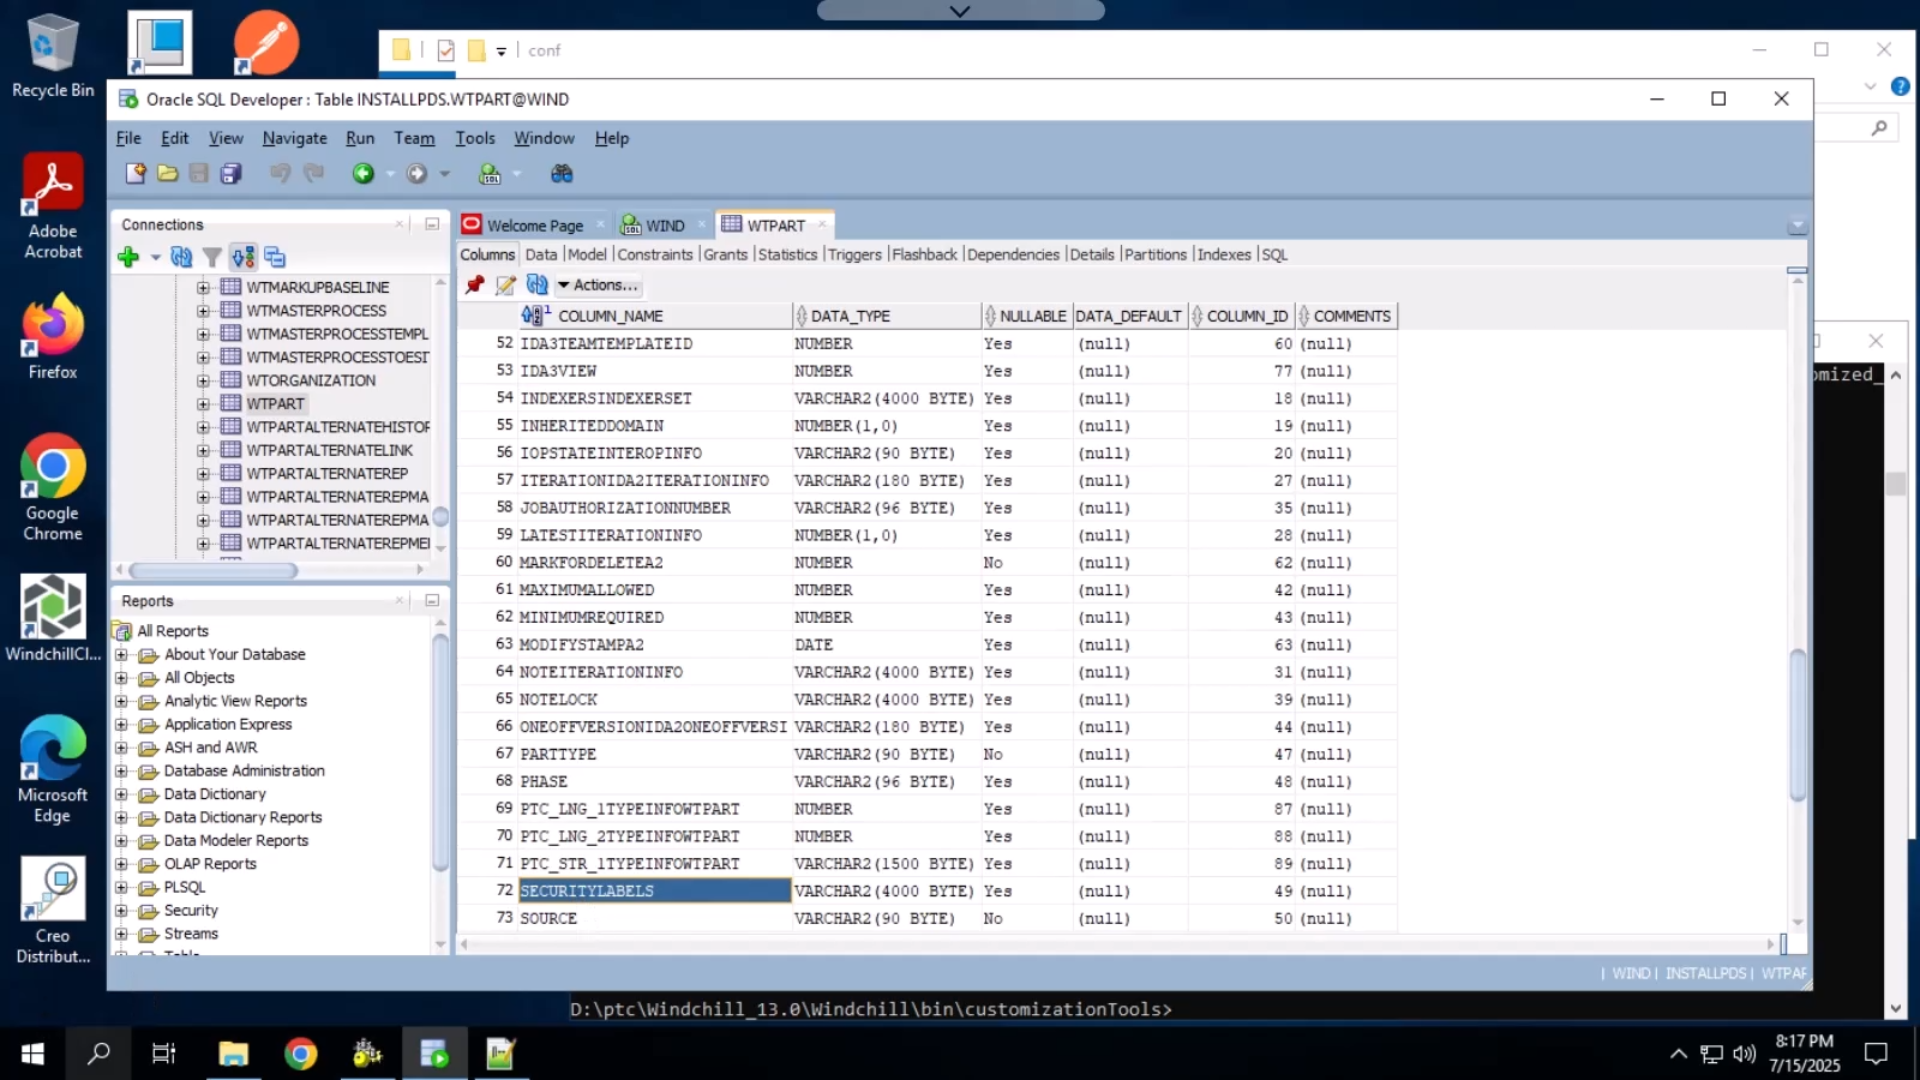Screen dimensions: 1920x1080
Task: Expand the WTORGANIZATION table node
Action: 203,381
